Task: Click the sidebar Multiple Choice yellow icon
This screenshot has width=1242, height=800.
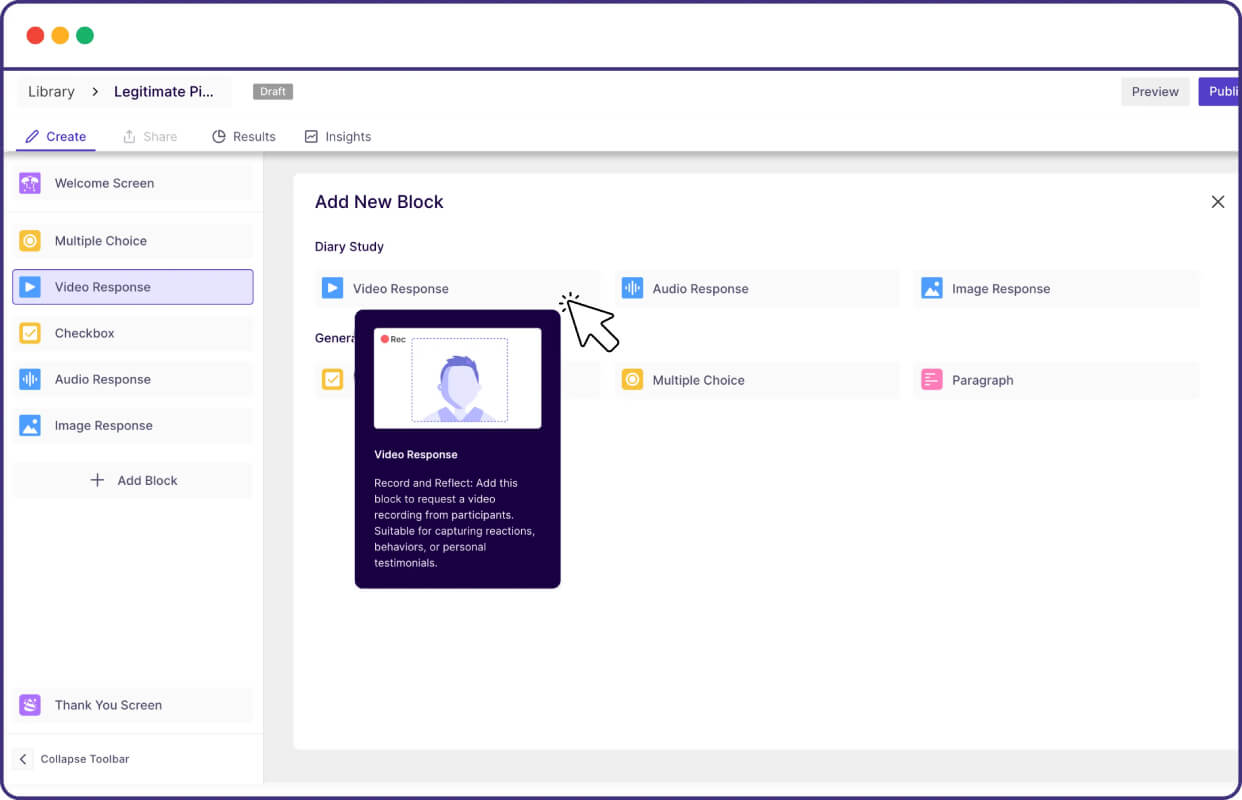Action: pos(30,241)
